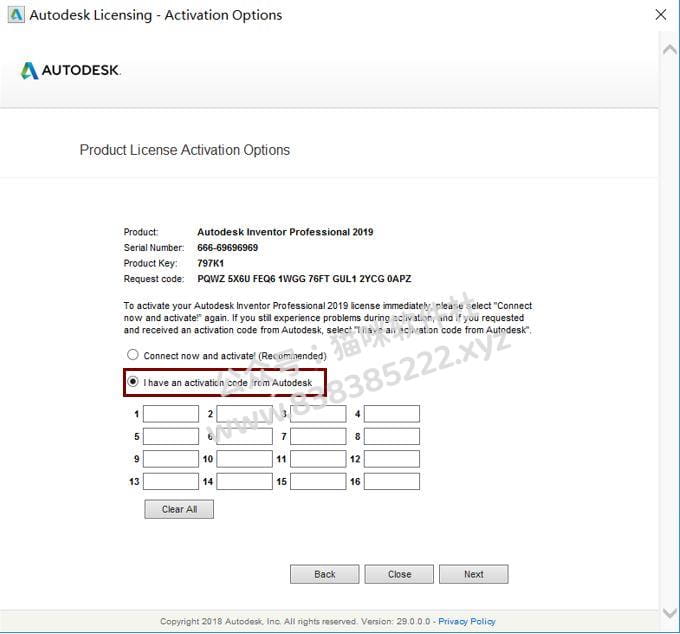Image resolution: width=680 pixels, height=634 pixels.
Task: Select the request code text PQWZ 5X6U
Action: 224,278
